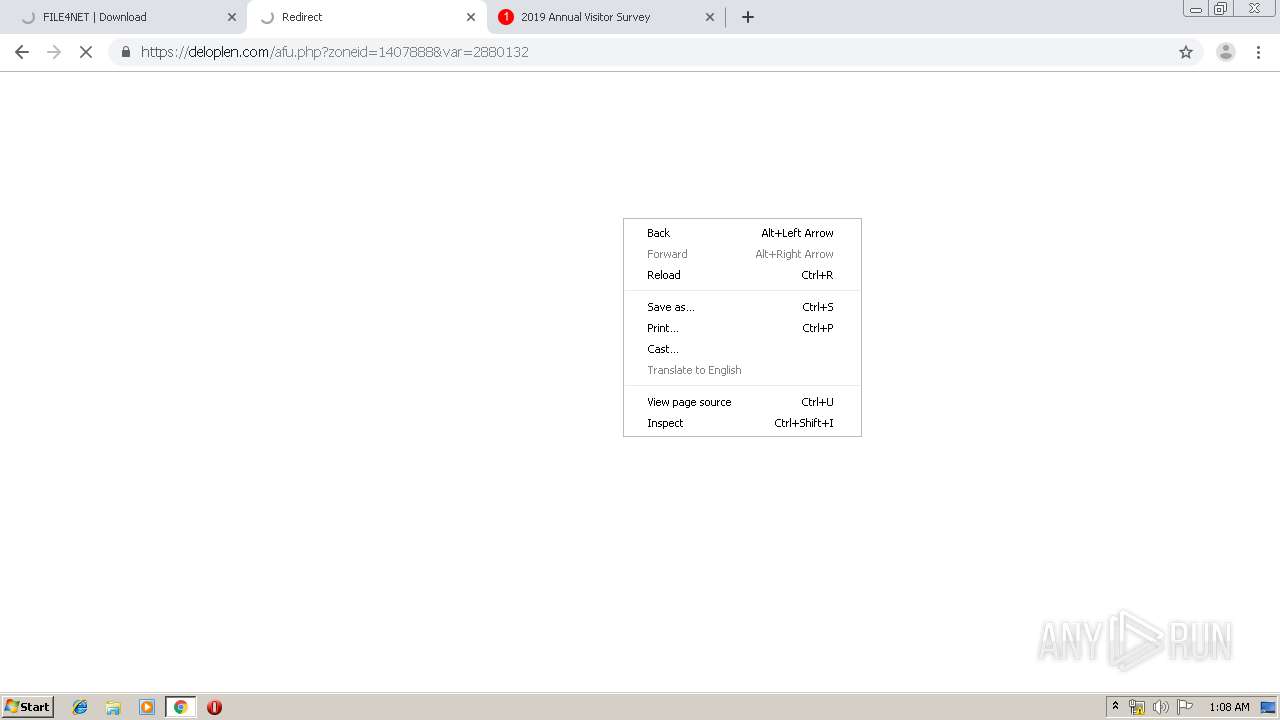Minimize the Chrome window

coord(1196,9)
